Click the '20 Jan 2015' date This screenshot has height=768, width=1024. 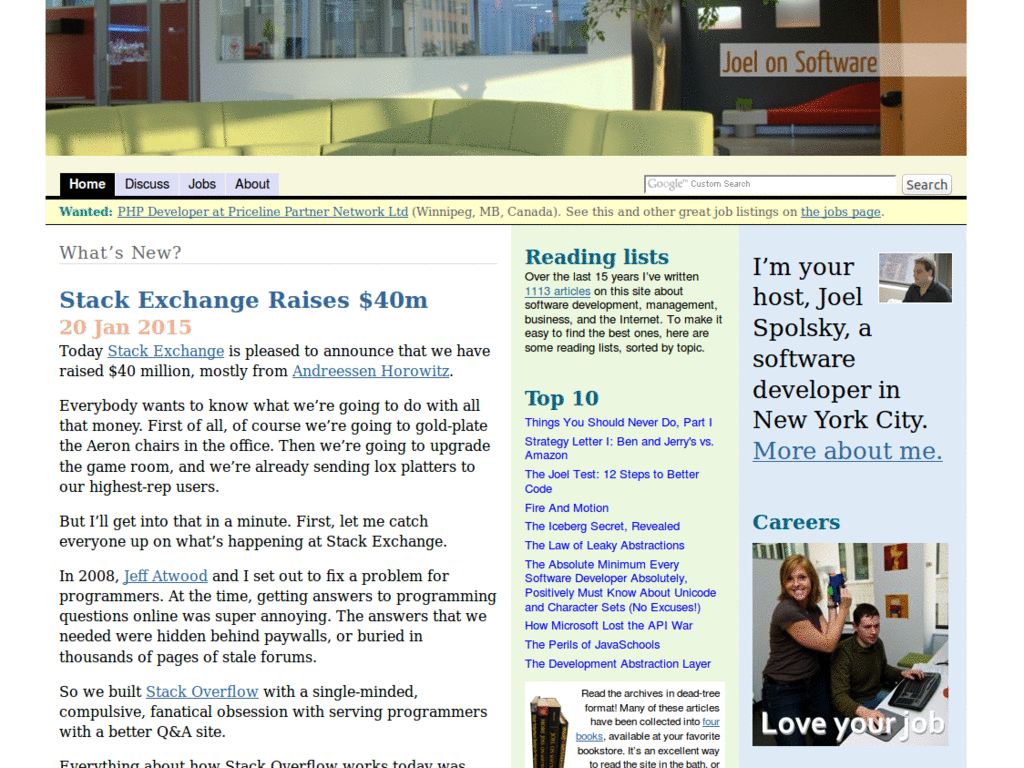coord(125,327)
